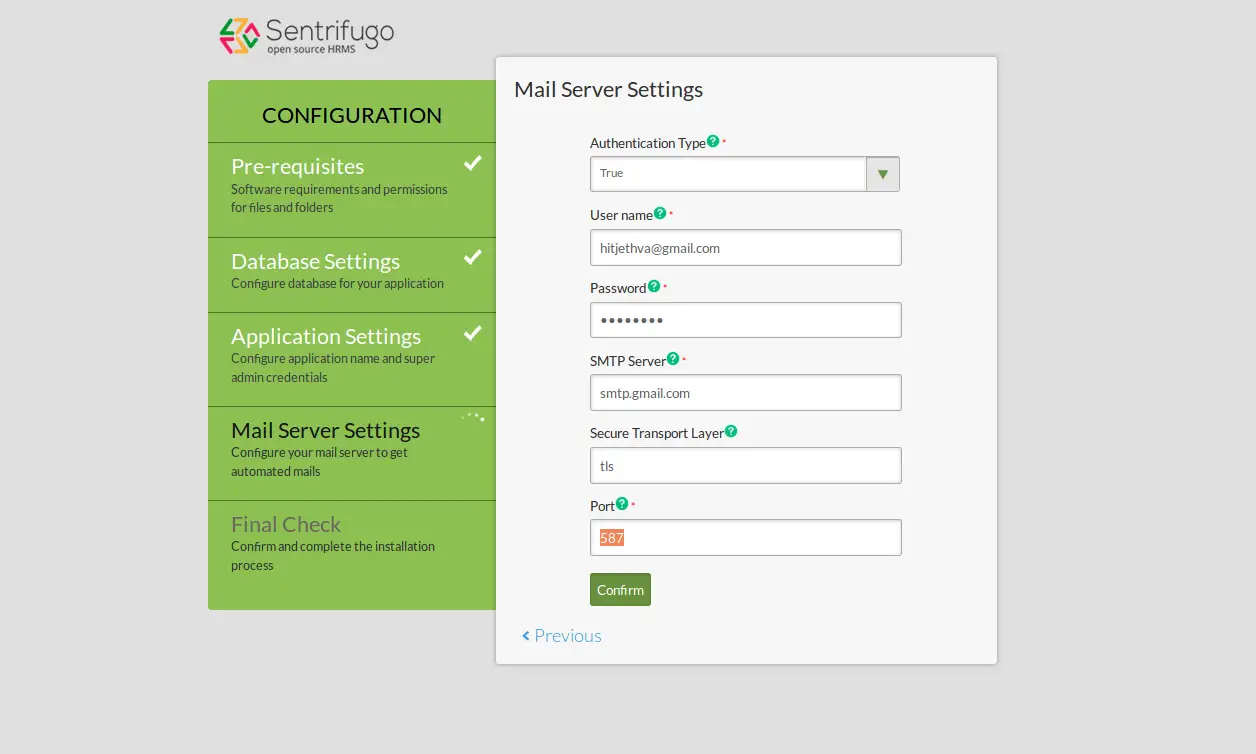Select the Authentication Type combo box showing True

tap(745, 174)
